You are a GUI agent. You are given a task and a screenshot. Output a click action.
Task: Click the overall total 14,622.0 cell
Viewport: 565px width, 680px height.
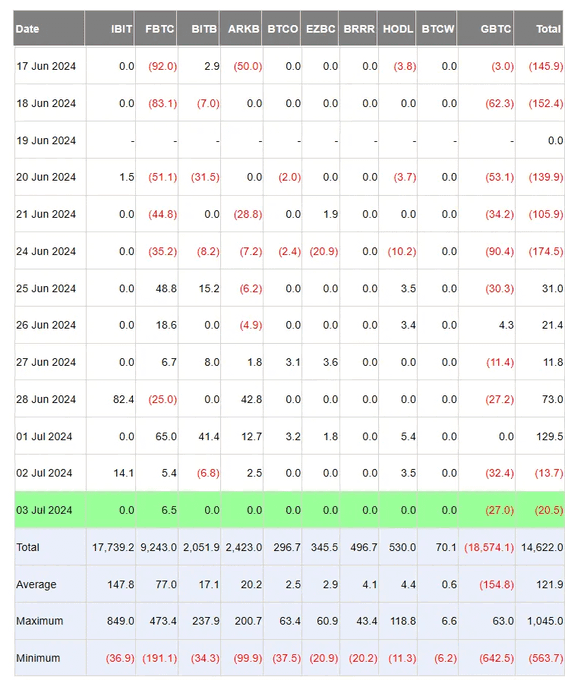(542, 547)
